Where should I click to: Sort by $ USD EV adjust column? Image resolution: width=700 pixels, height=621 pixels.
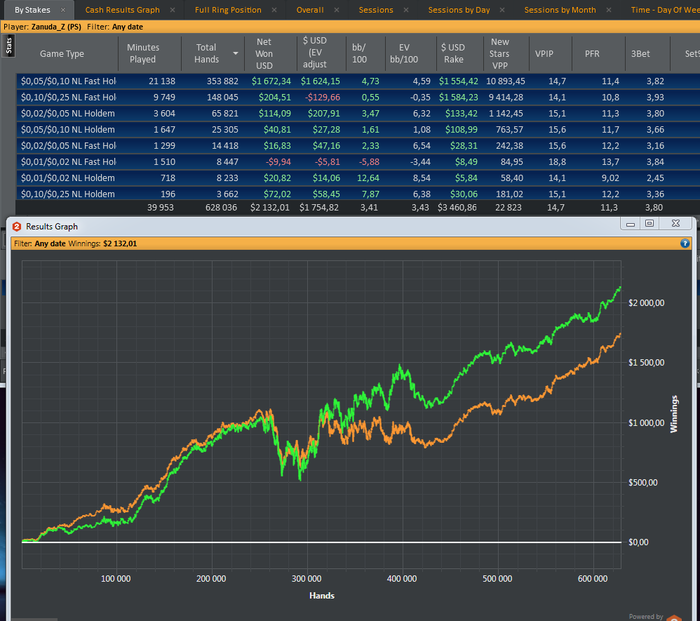[x=315, y=53]
